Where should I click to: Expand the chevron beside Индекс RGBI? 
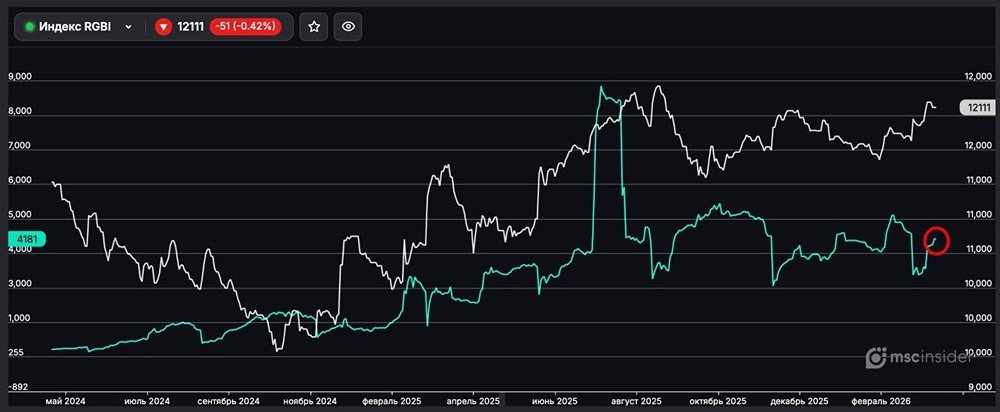pyautogui.click(x=128, y=27)
